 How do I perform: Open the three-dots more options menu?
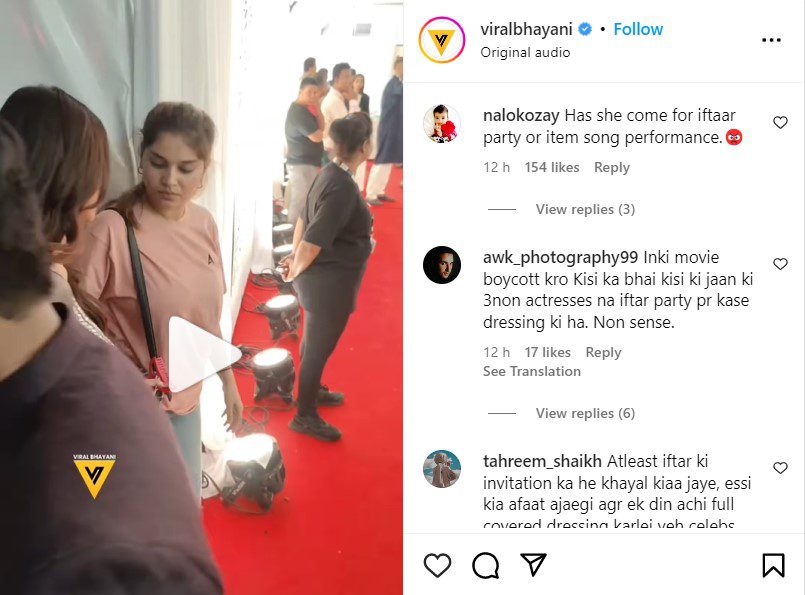(x=771, y=40)
